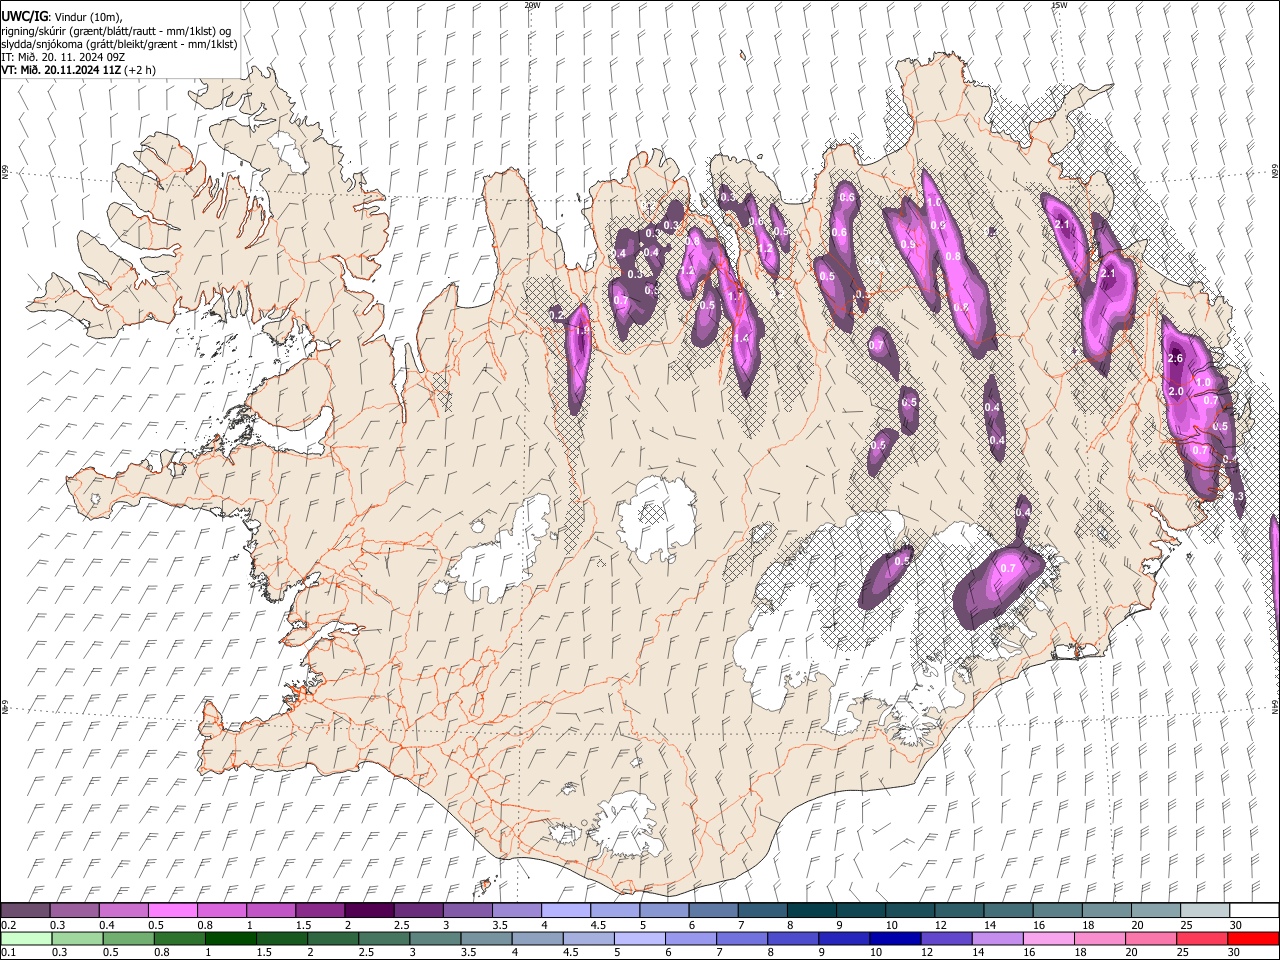Pick the lower scale swatch between 1 and 1.5
1280x960 pixels.
coord(231,939)
